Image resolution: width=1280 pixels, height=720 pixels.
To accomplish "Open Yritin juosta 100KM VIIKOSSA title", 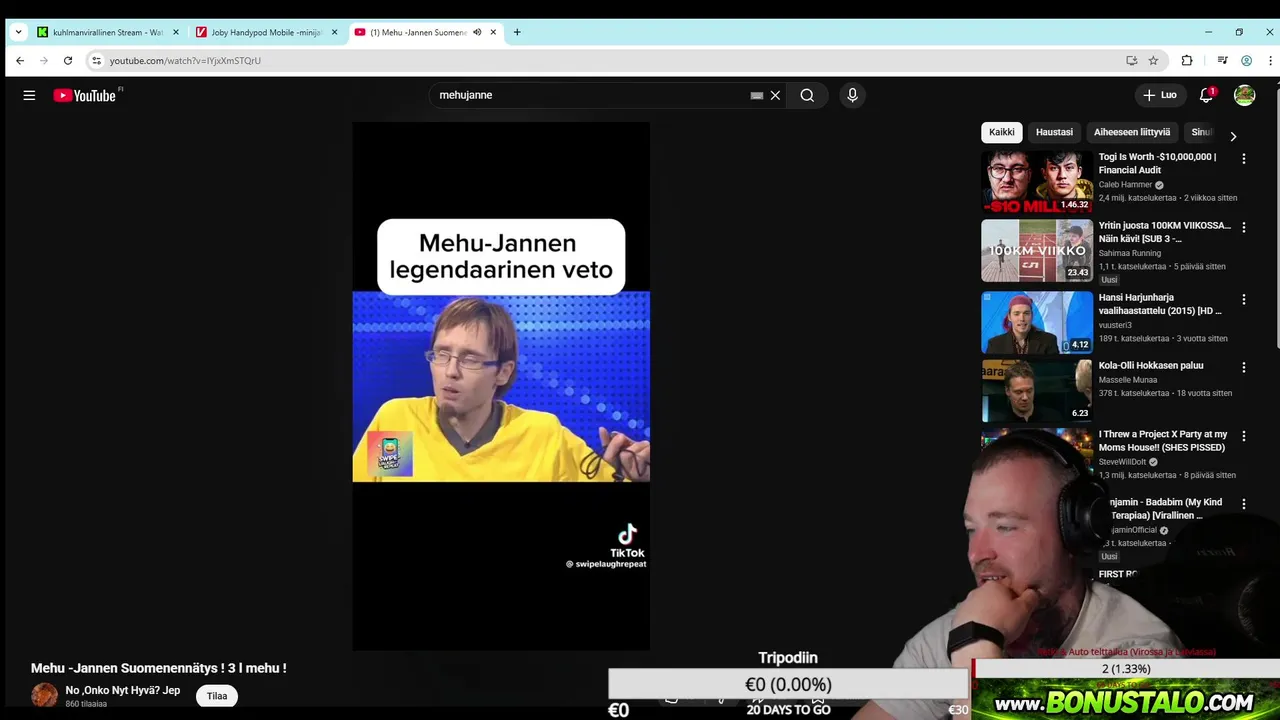I will (1165, 232).
